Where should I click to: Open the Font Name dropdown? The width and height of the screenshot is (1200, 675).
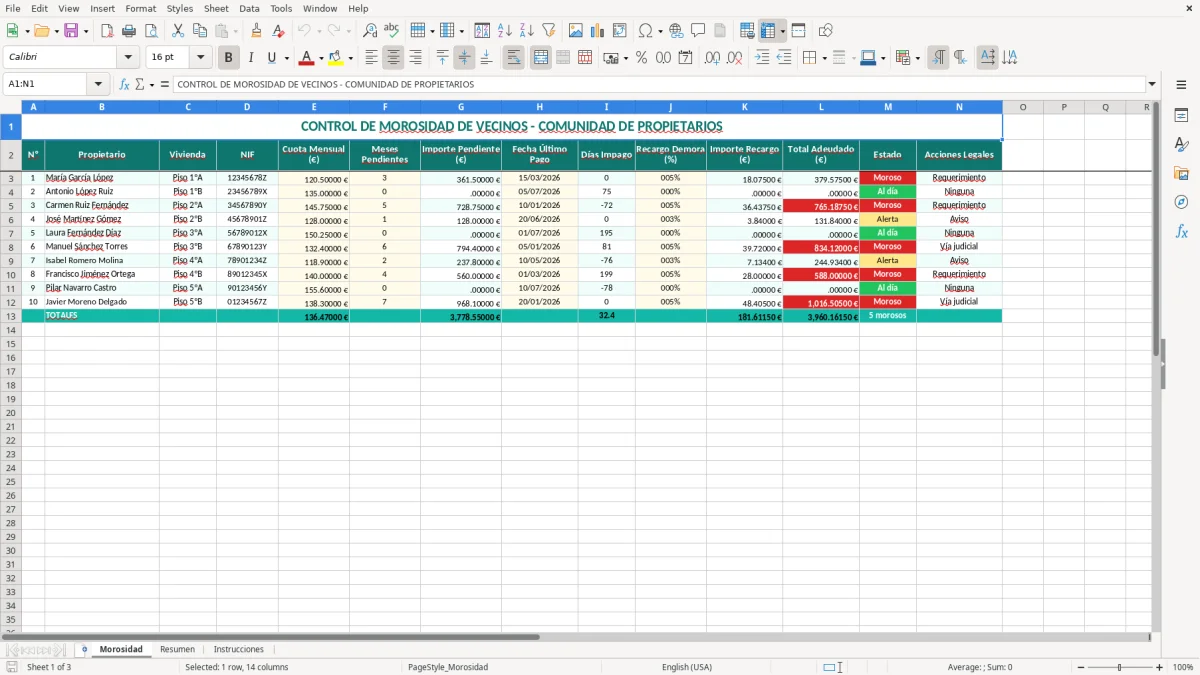(128, 58)
